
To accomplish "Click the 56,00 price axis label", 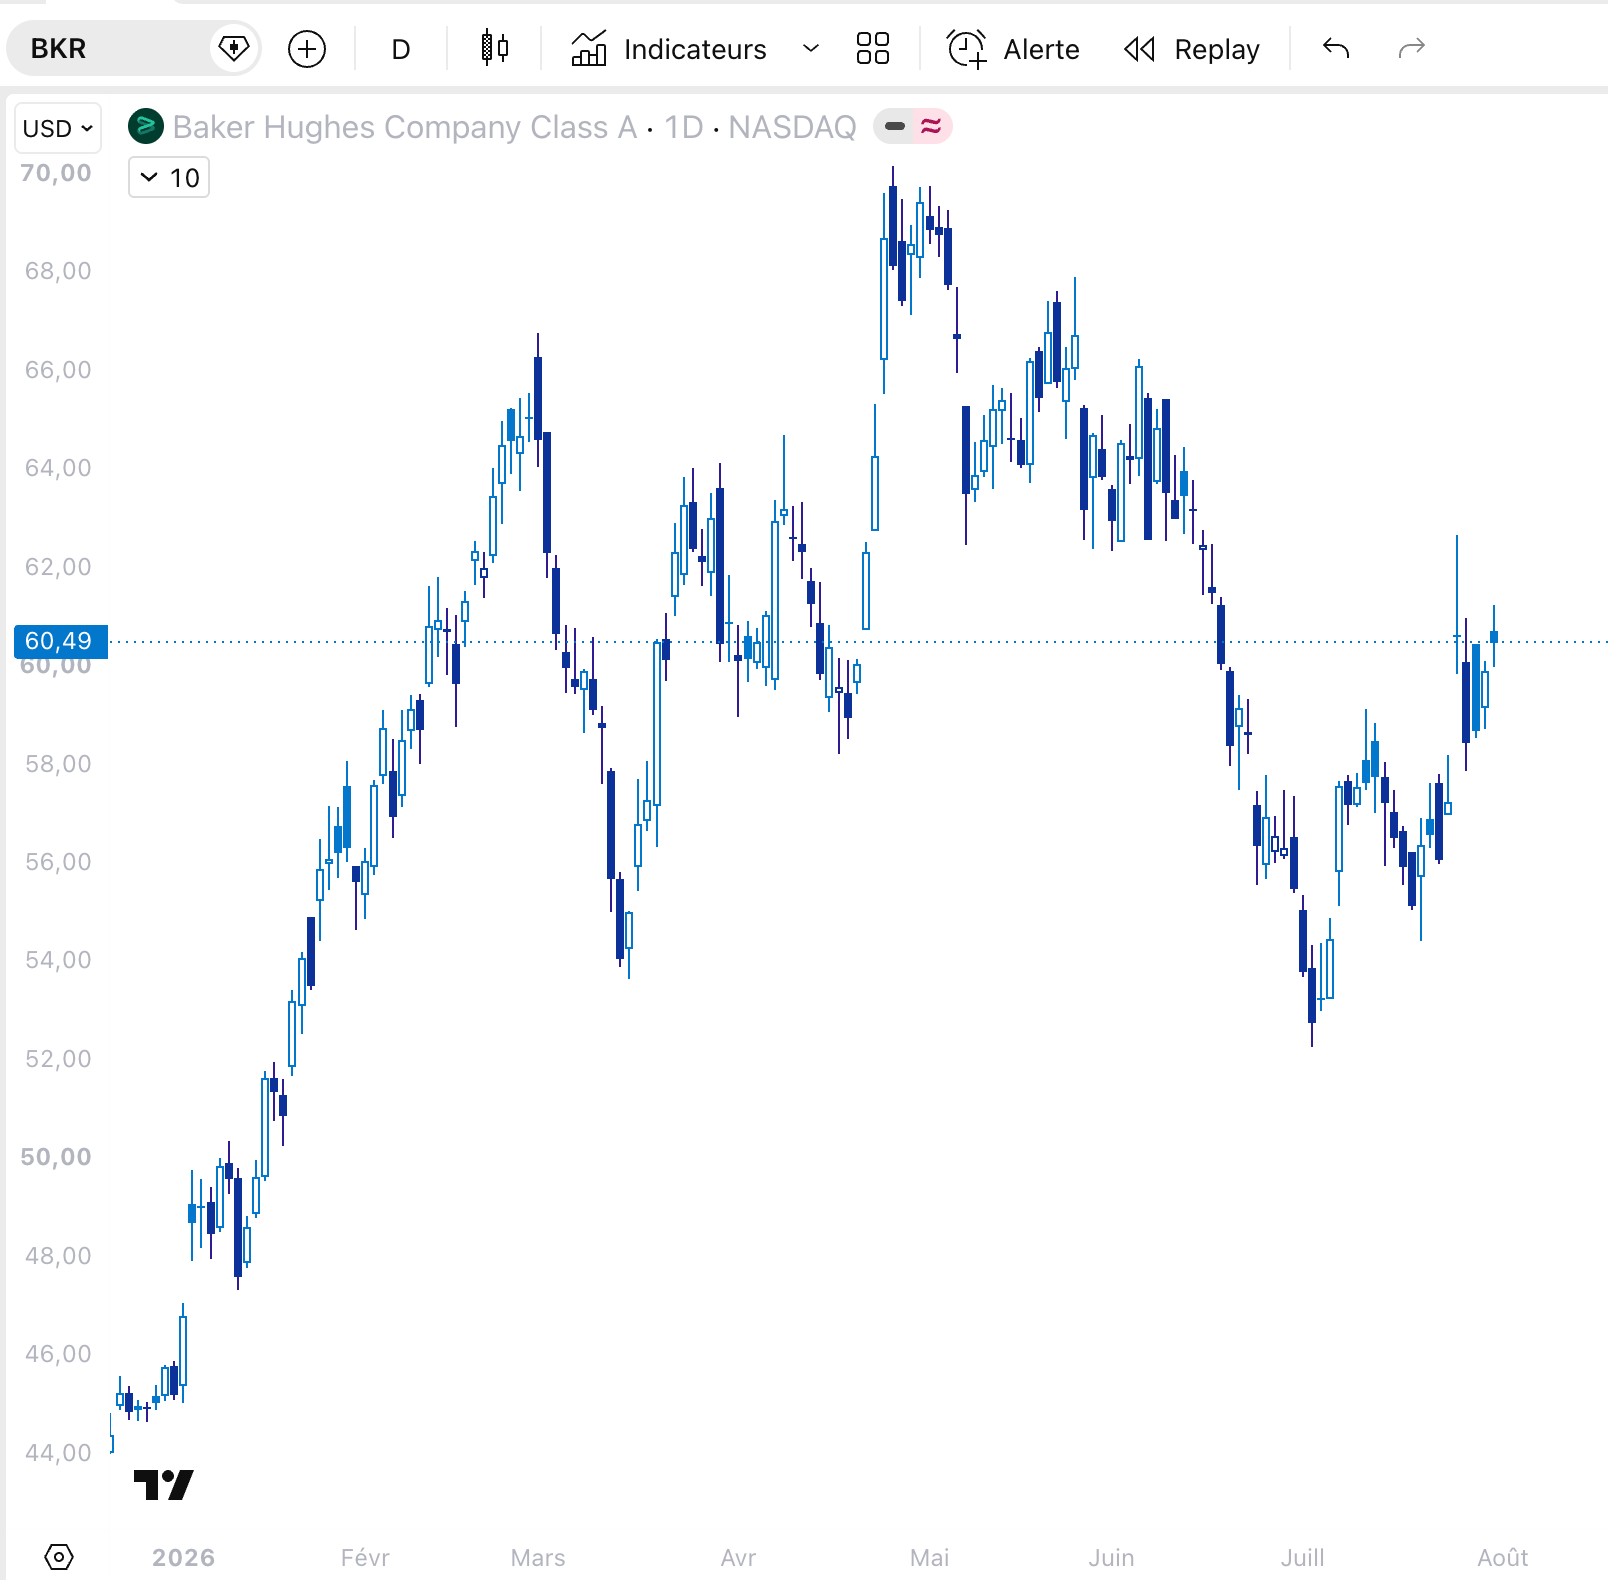I will (58, 862).
